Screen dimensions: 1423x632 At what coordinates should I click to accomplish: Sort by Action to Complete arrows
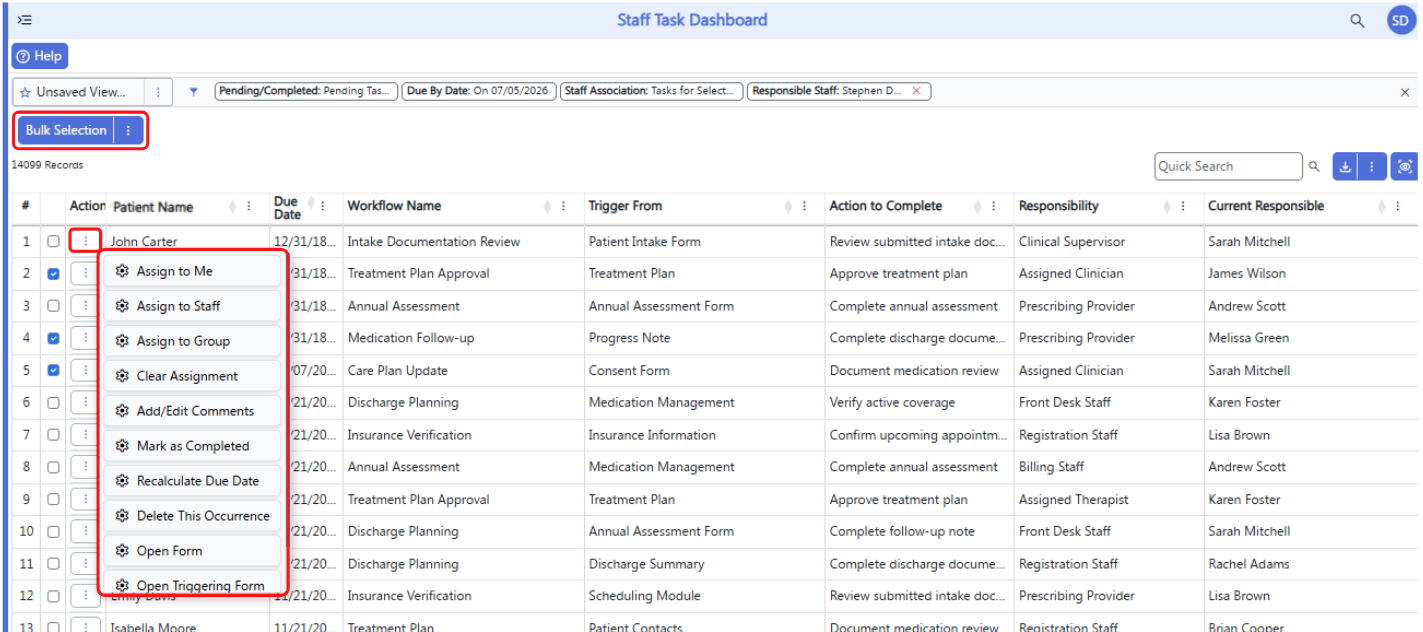click(x=978, y=207)
